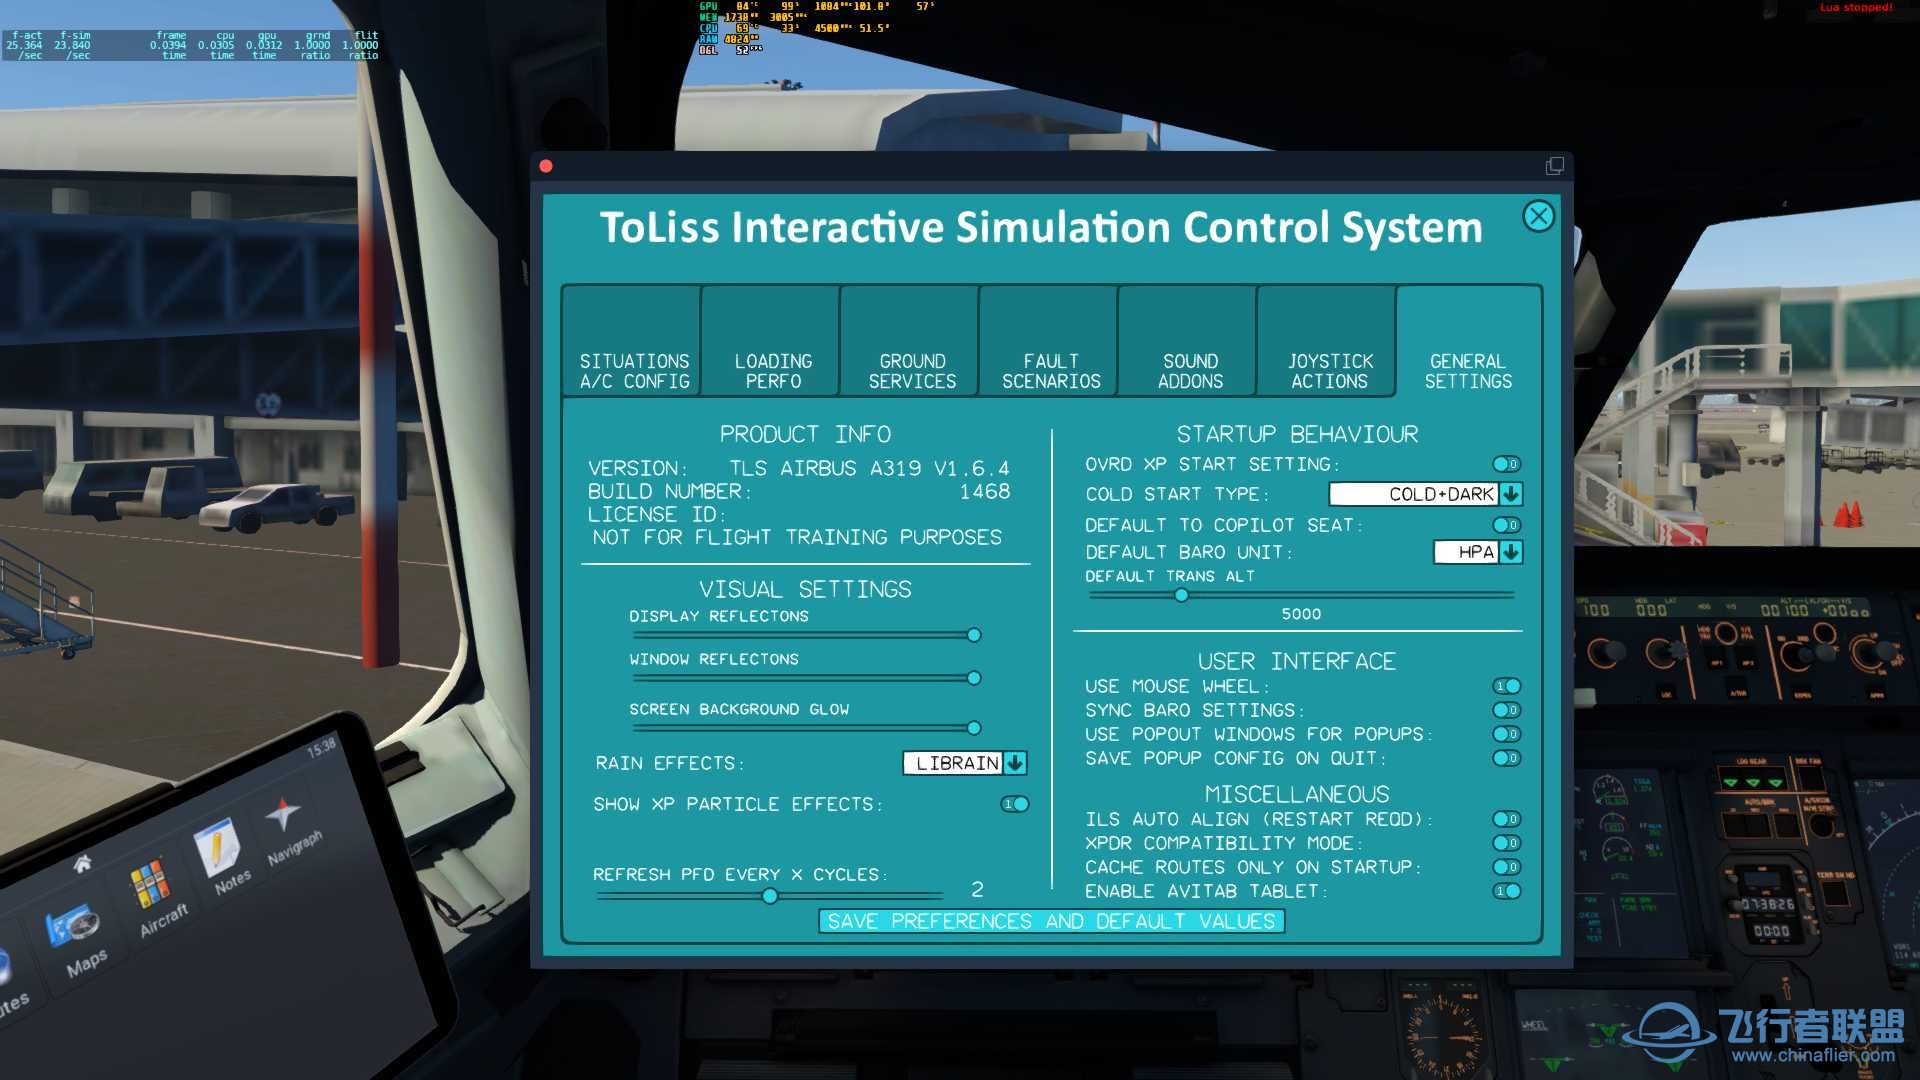Click the Window Reflections slider handle
This screenshot has width=1920, height=1080.
974,678
